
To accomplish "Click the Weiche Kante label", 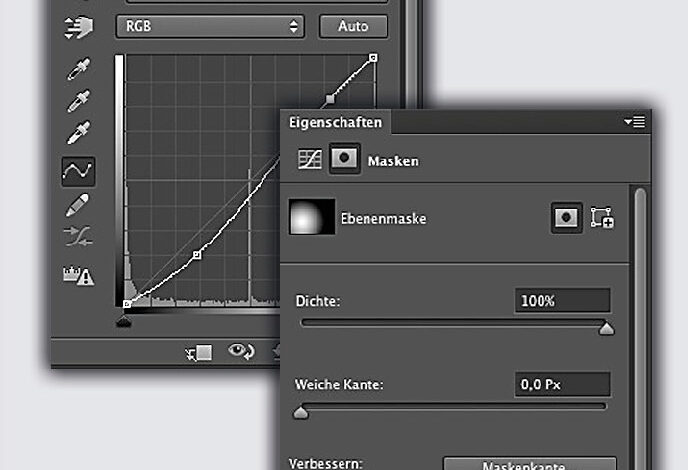I will (x=339, y=385).
